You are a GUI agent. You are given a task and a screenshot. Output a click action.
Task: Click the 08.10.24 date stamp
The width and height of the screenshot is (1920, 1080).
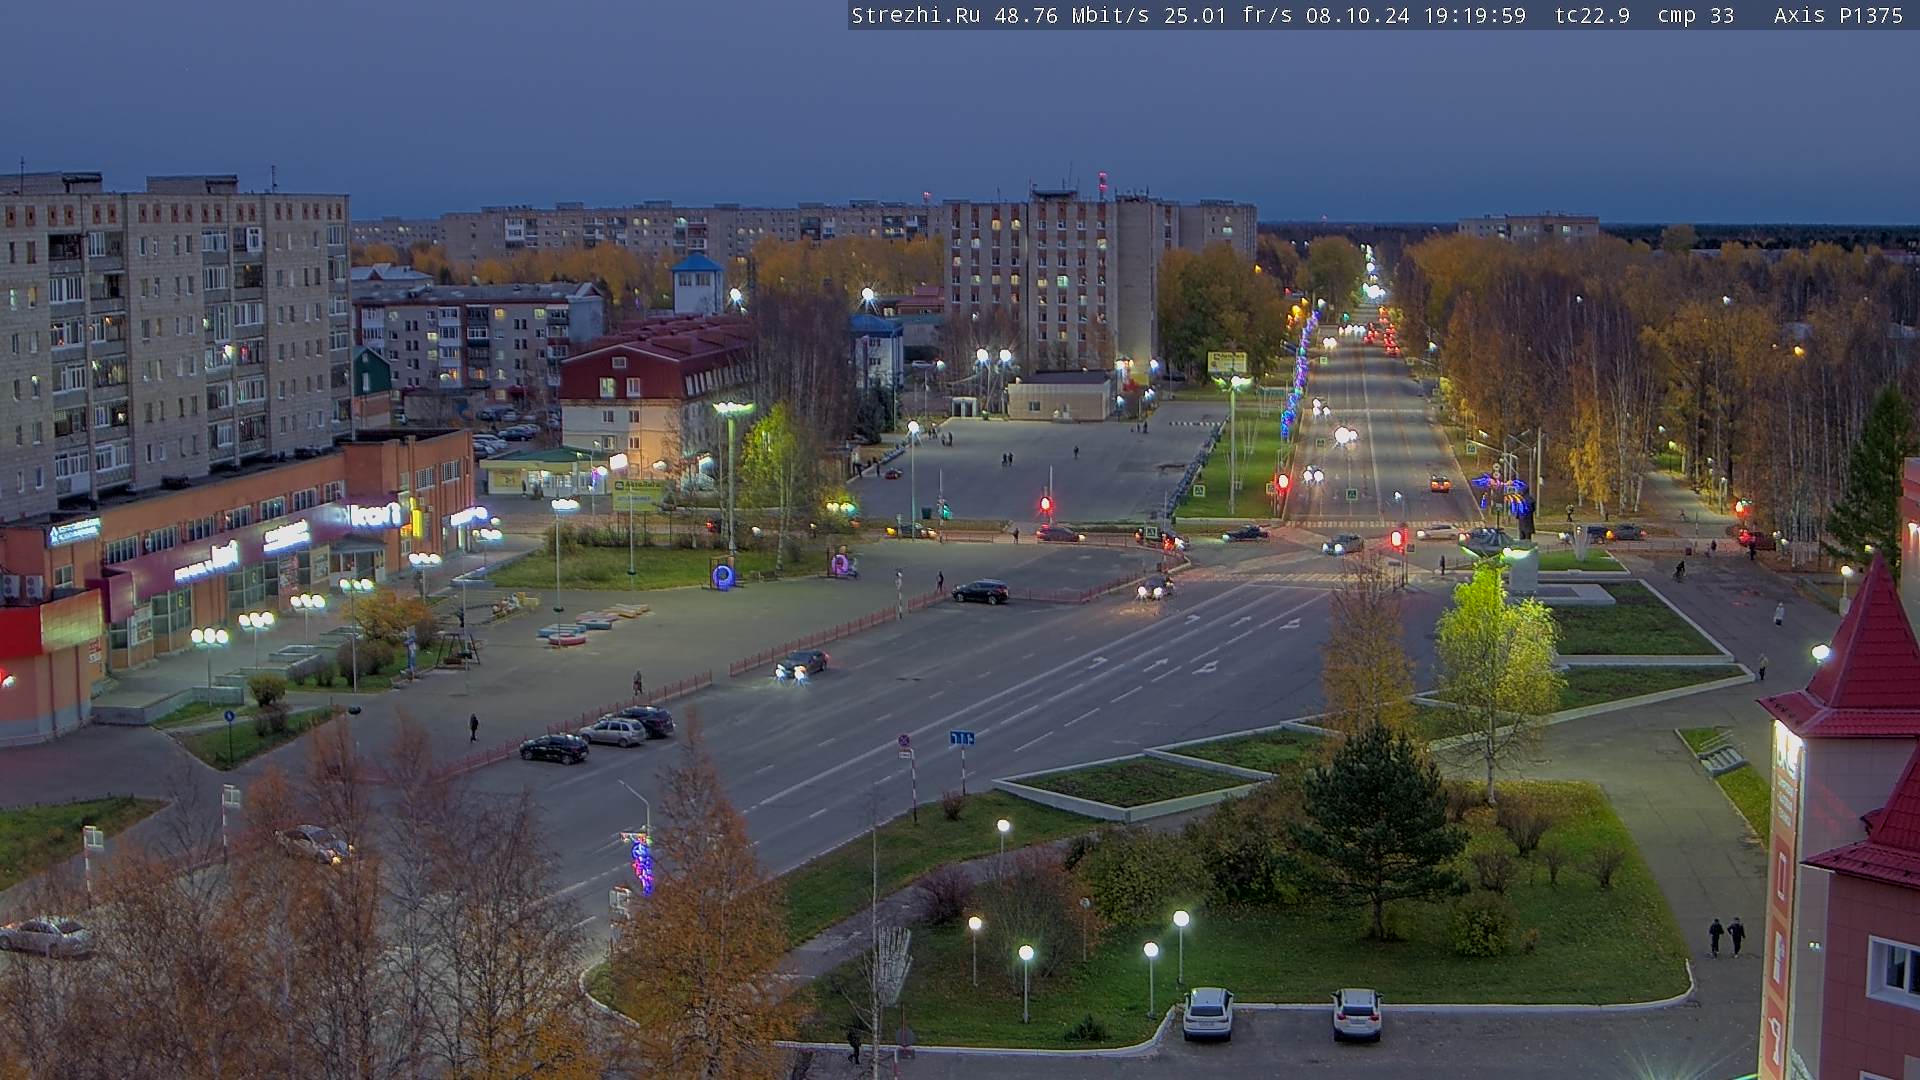tap(1358, 15)
